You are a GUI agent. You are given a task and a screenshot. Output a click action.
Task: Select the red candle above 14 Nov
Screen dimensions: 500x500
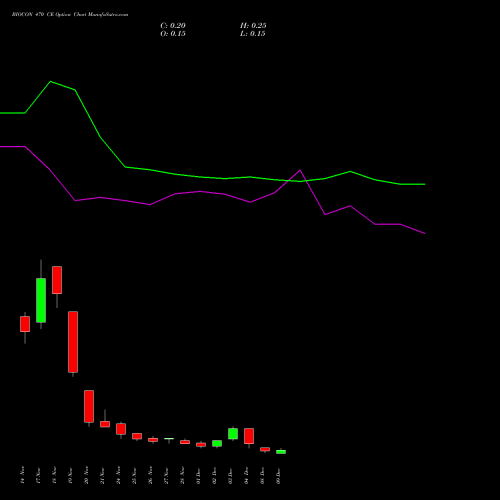[25, 324]
